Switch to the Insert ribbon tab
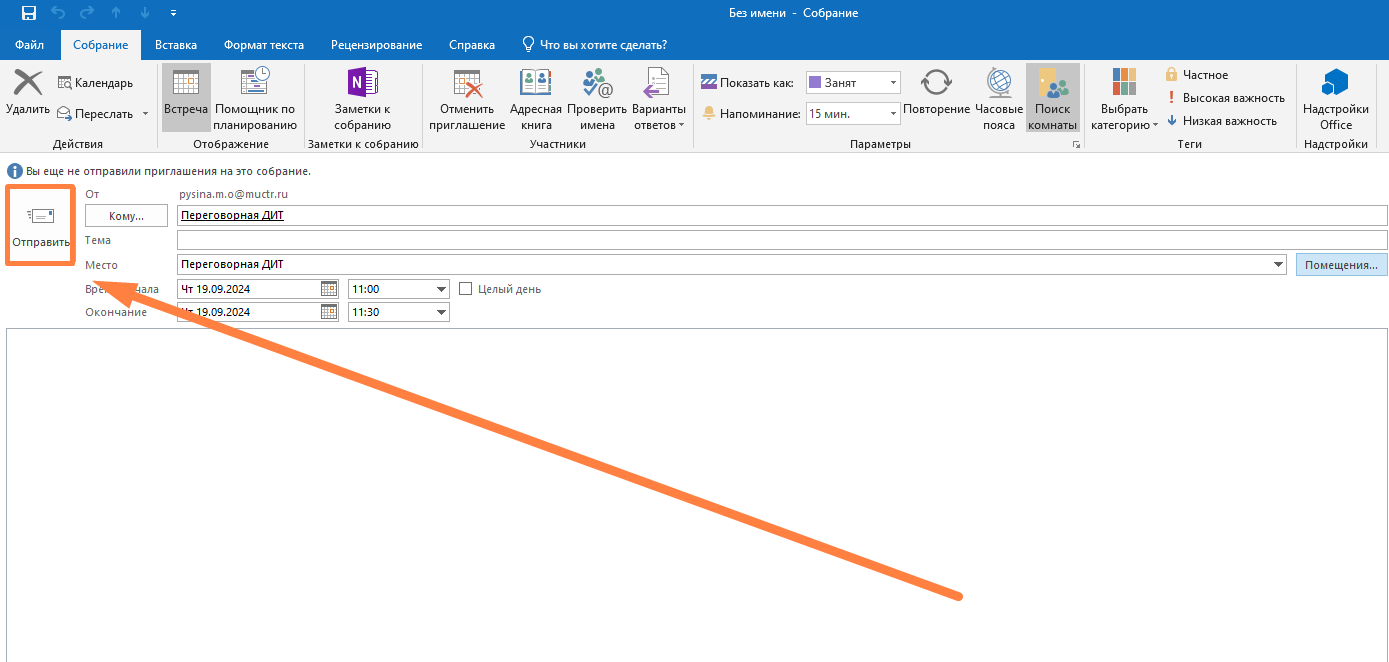 click(176, 45)
